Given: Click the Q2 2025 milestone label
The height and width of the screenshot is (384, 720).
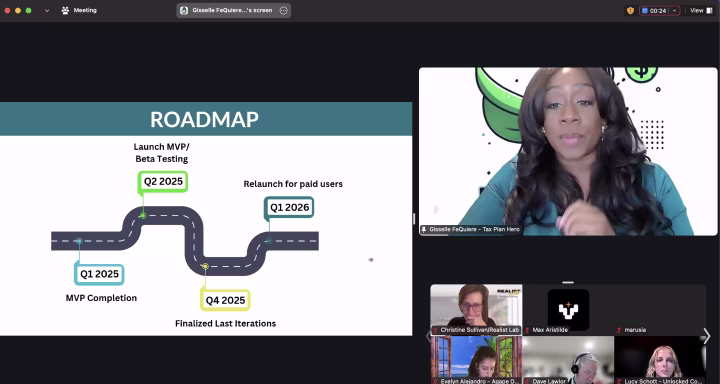Looking at the screenshot, I should (163, 181).
